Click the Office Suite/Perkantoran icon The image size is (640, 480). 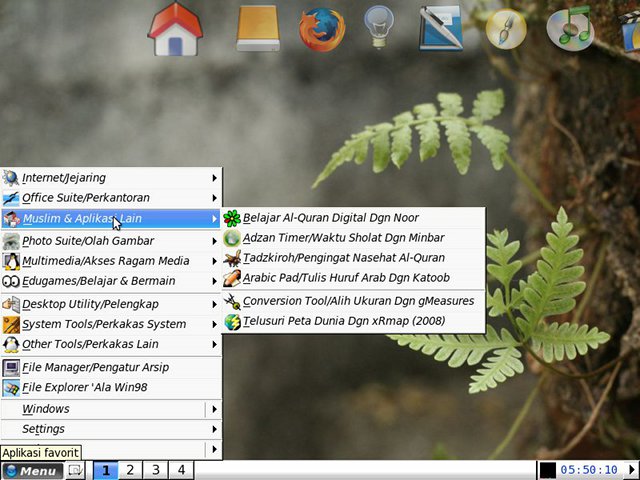pyautogui.click(x=11, y=198)
